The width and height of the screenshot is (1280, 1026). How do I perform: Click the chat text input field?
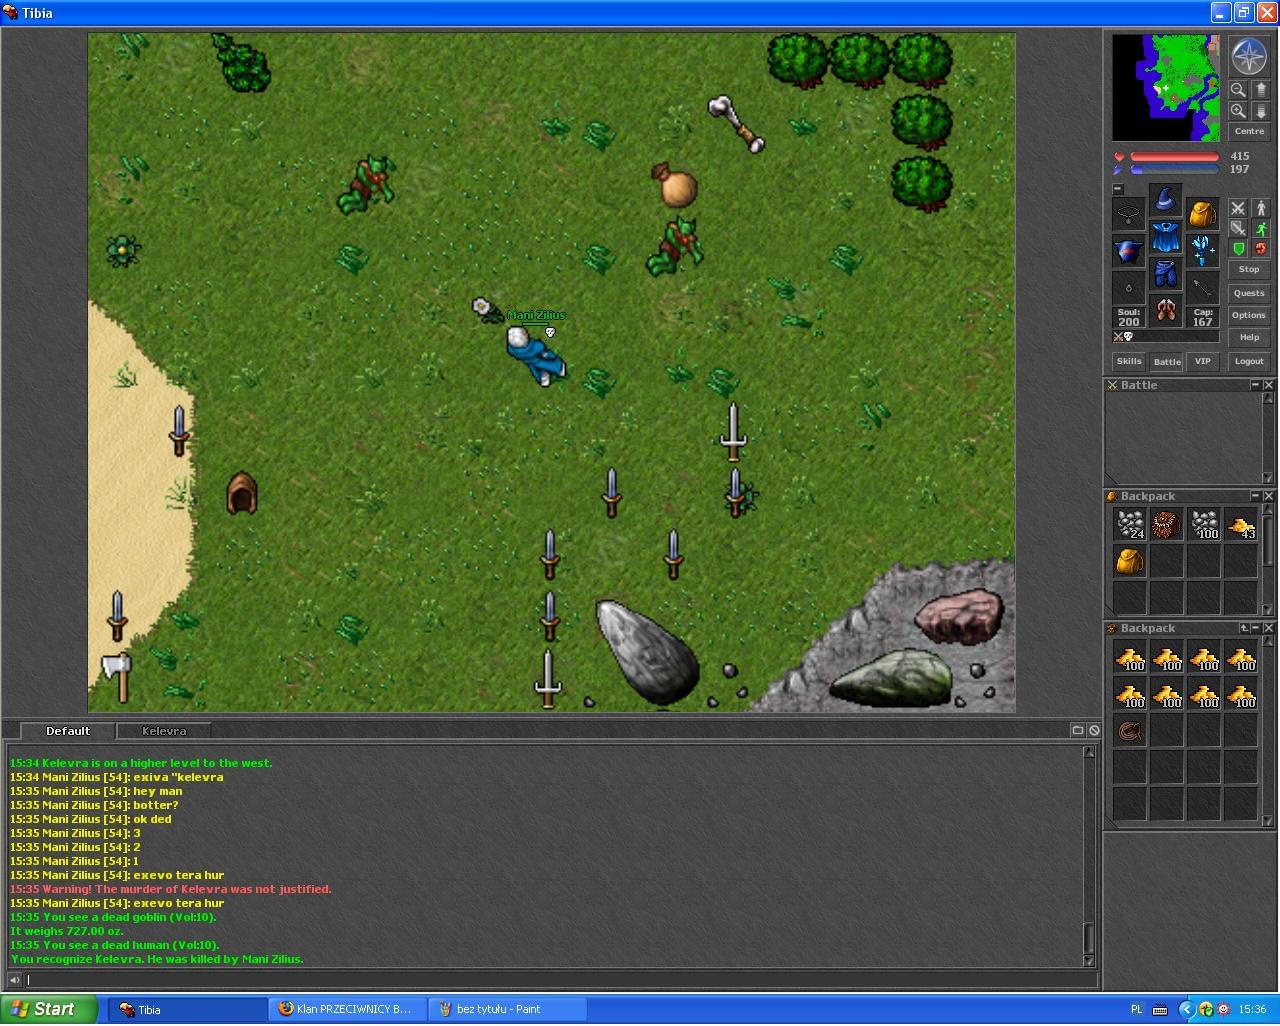[560, 980]
